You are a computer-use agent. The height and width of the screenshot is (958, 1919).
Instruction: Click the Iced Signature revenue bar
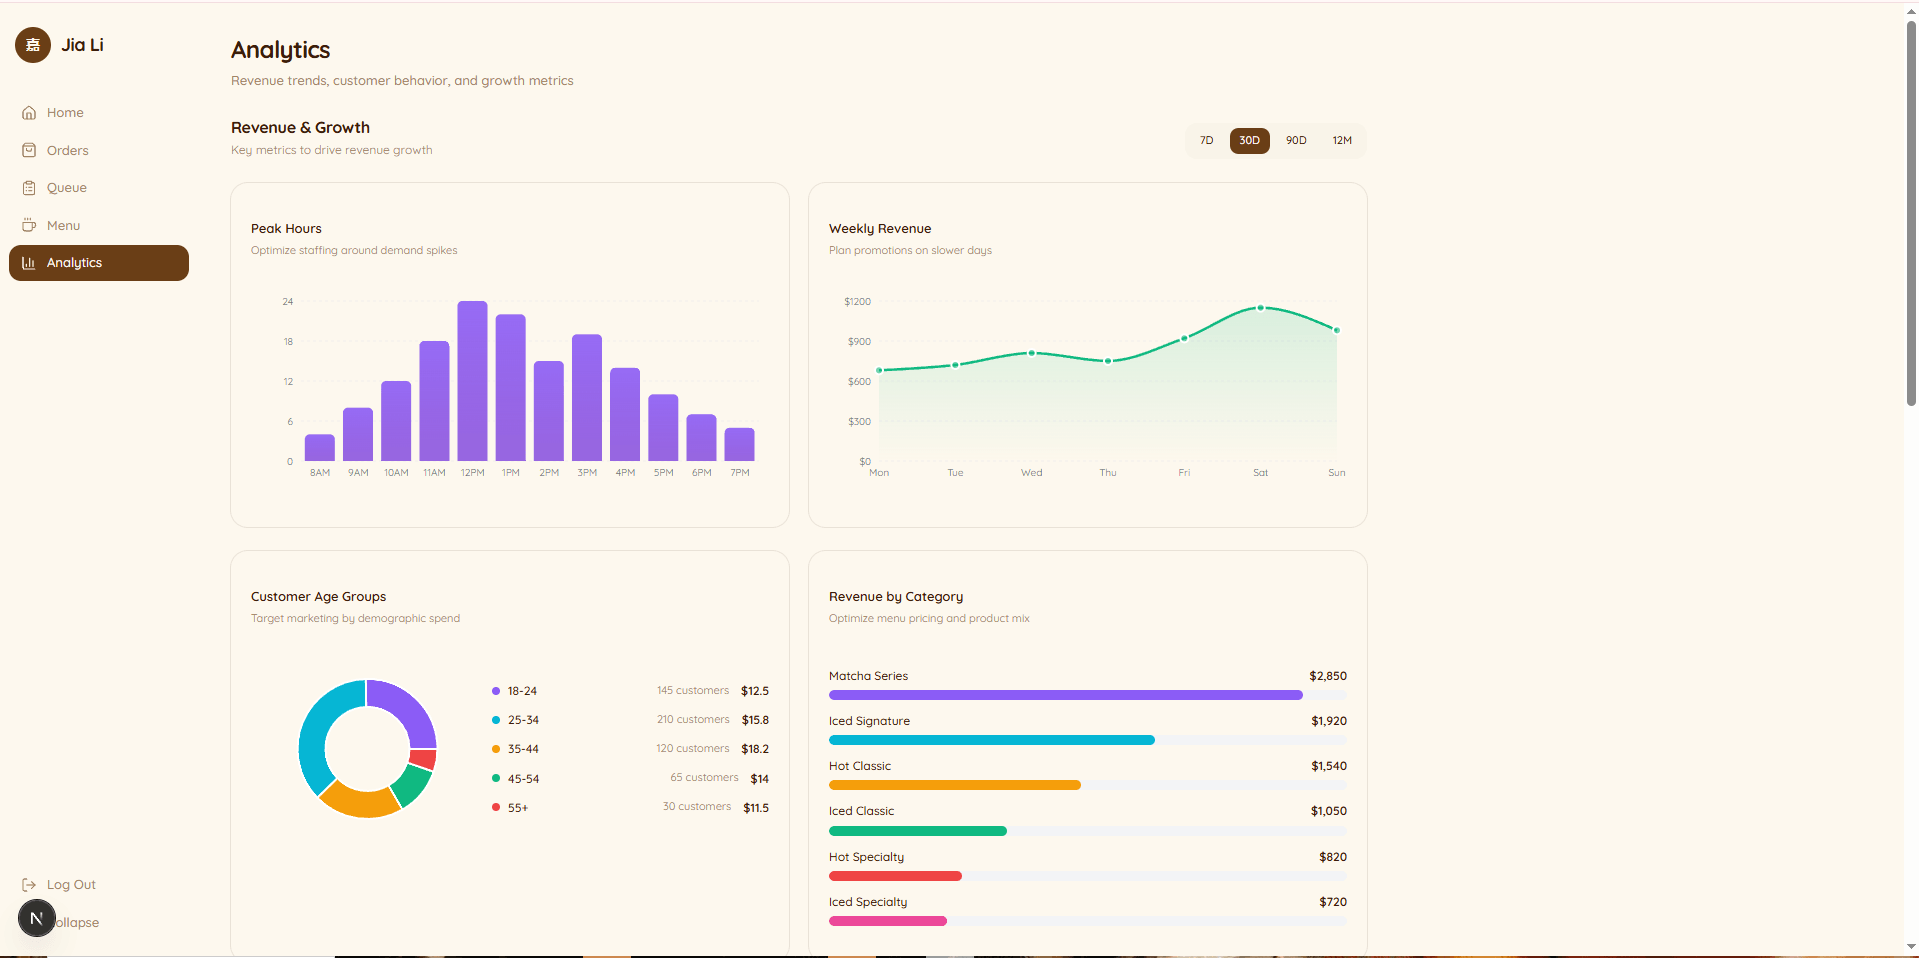(x=992, y=740)
